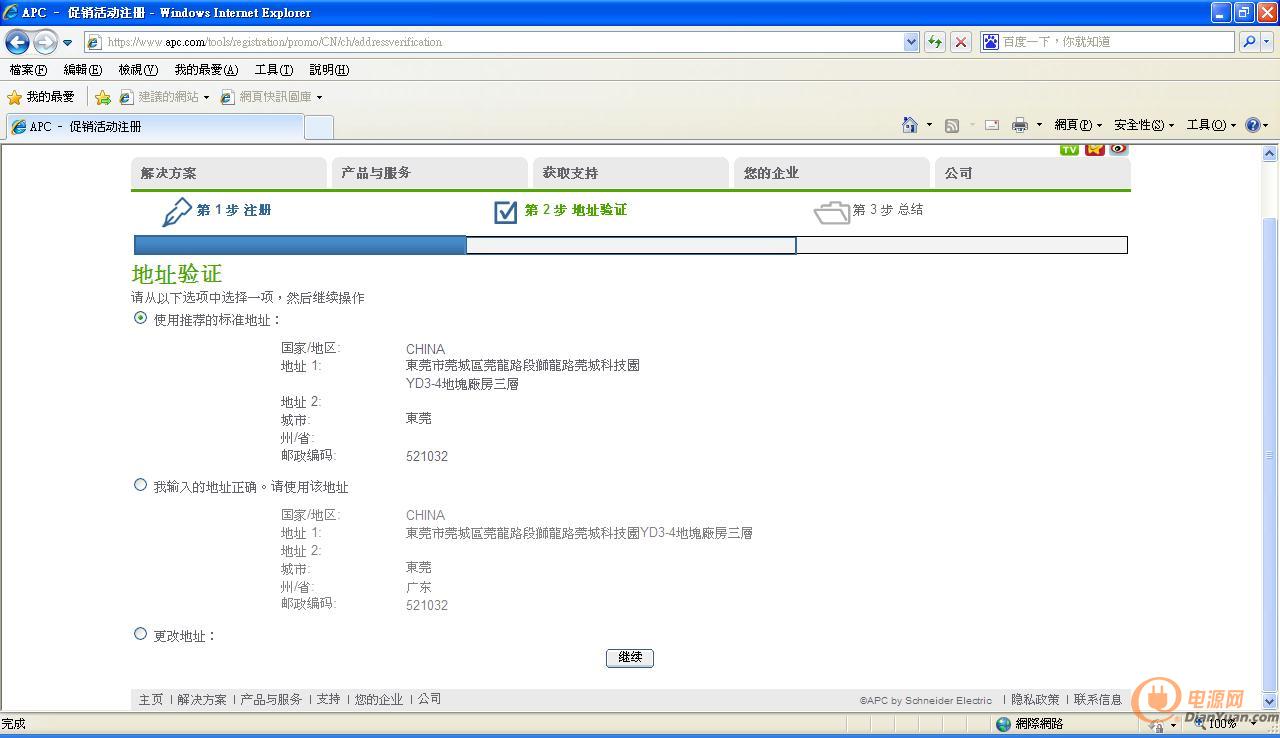Open the 建議的網站 favorites link
The width and height of the screenshot is (1280, 738).
tap(165, 97)
